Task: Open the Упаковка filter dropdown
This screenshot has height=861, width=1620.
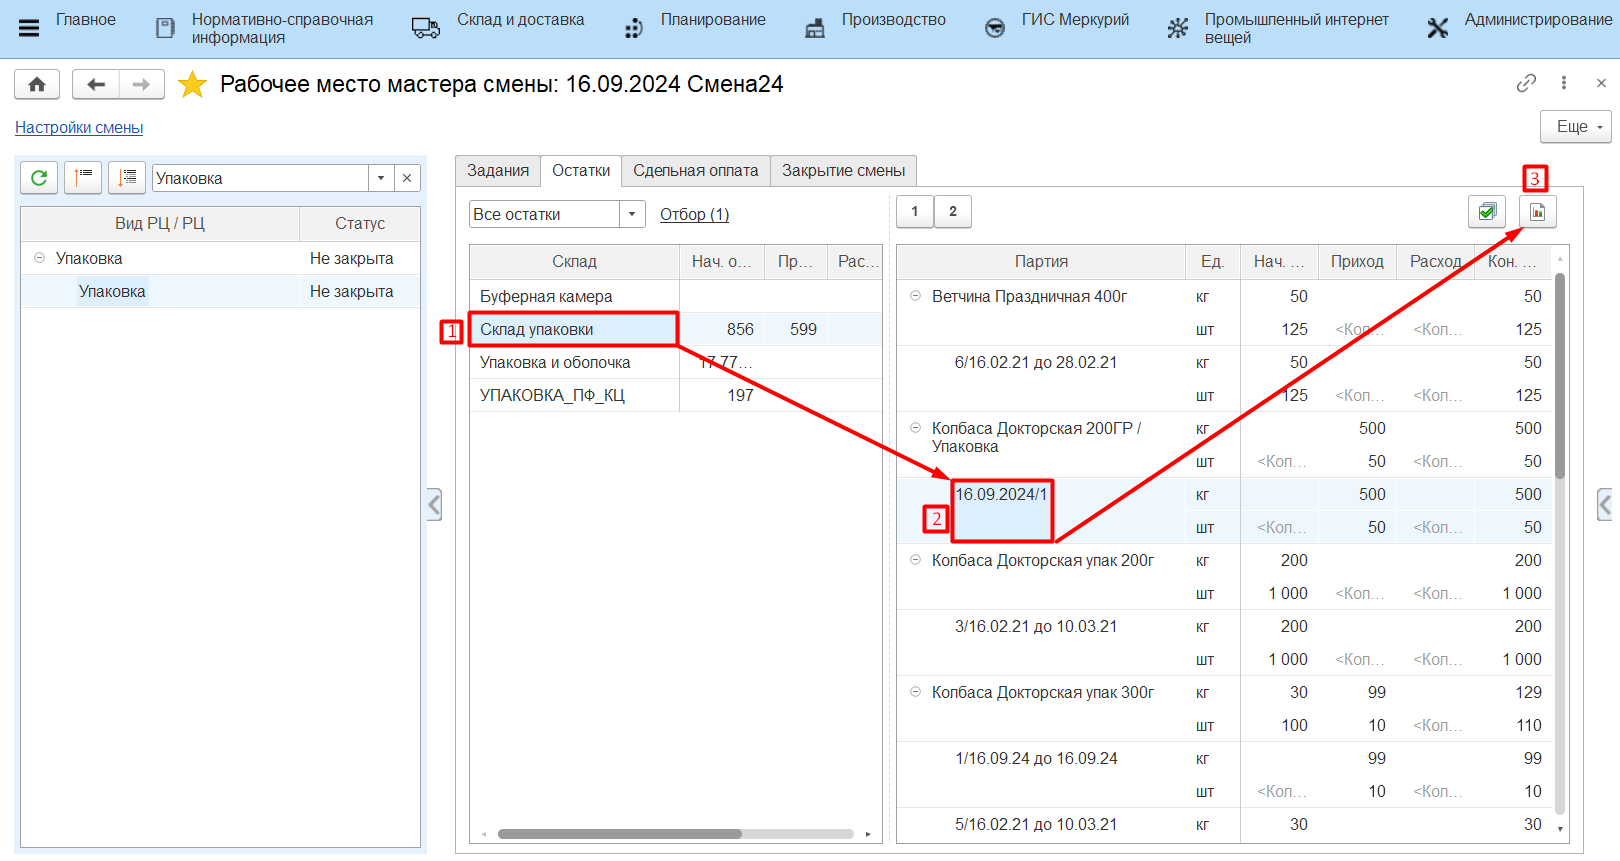Action: 381,178
